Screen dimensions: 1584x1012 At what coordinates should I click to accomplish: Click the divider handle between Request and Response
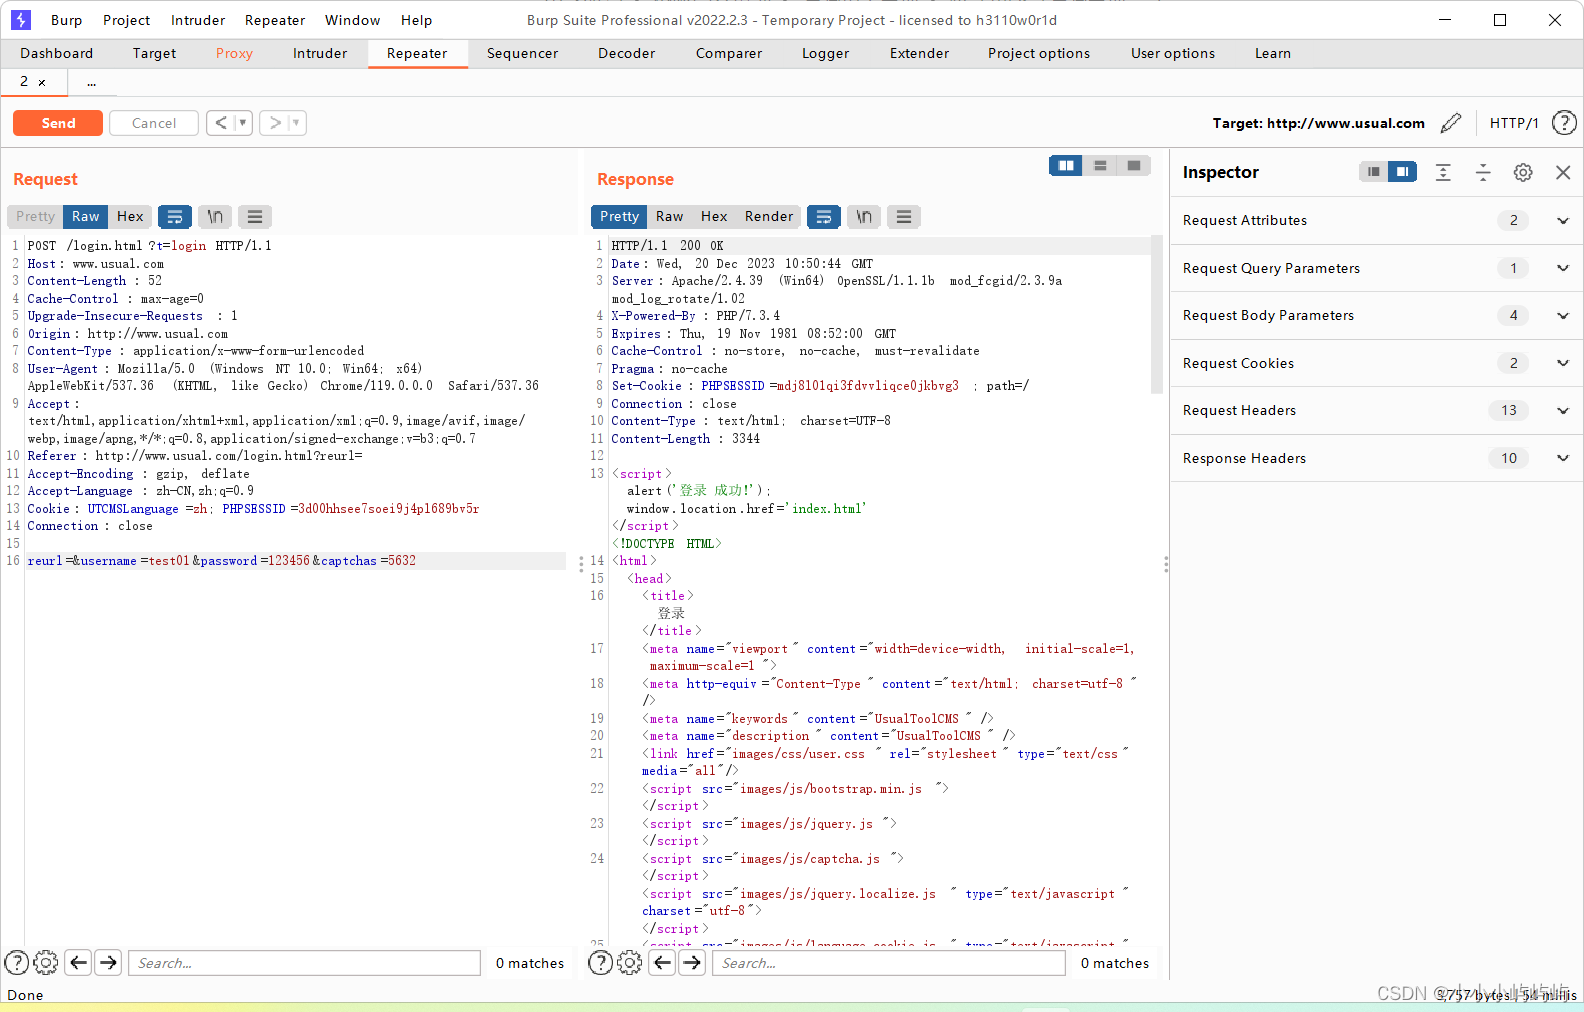581,564
